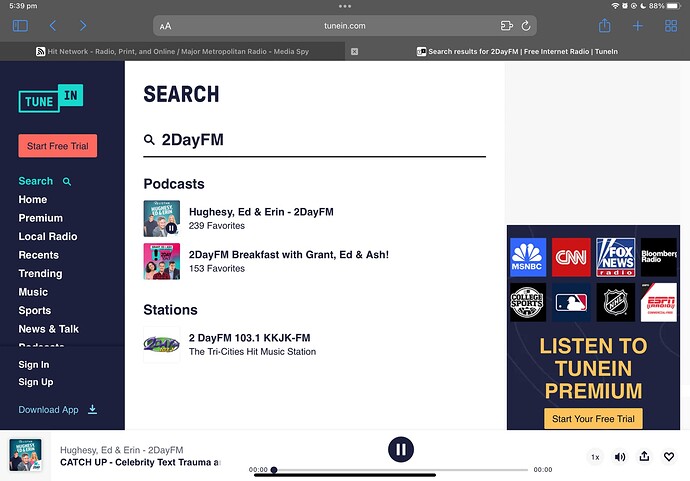The height and width of the screenshot is (481, 690).
Task: Open the multitasking three-dots menu
Action: (345, 6)
